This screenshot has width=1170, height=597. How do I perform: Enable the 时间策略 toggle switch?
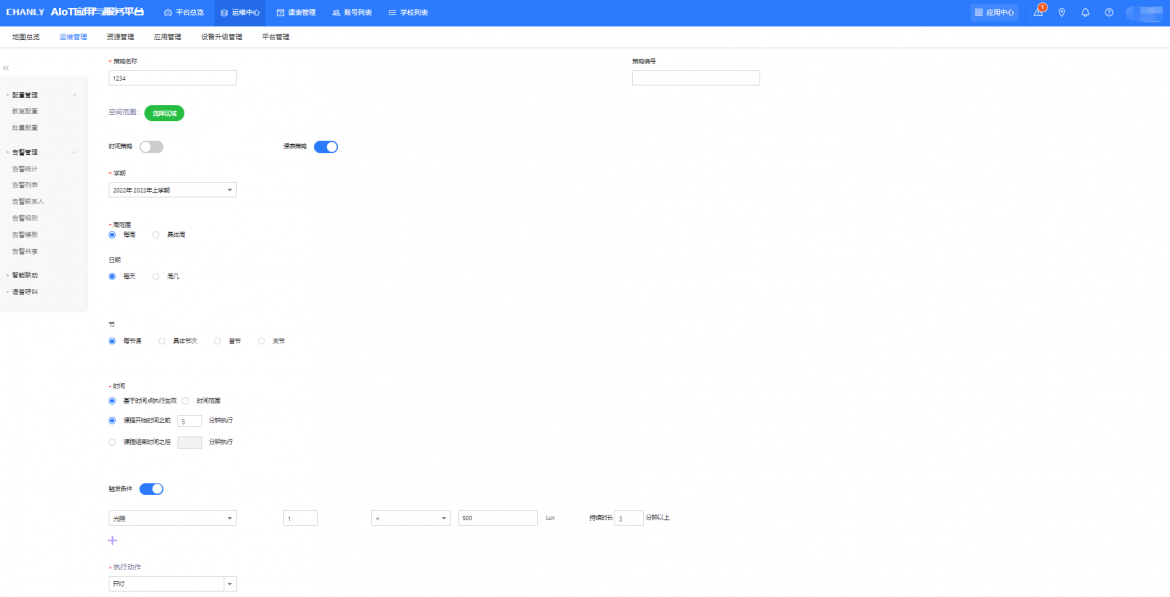coord(151,147)
